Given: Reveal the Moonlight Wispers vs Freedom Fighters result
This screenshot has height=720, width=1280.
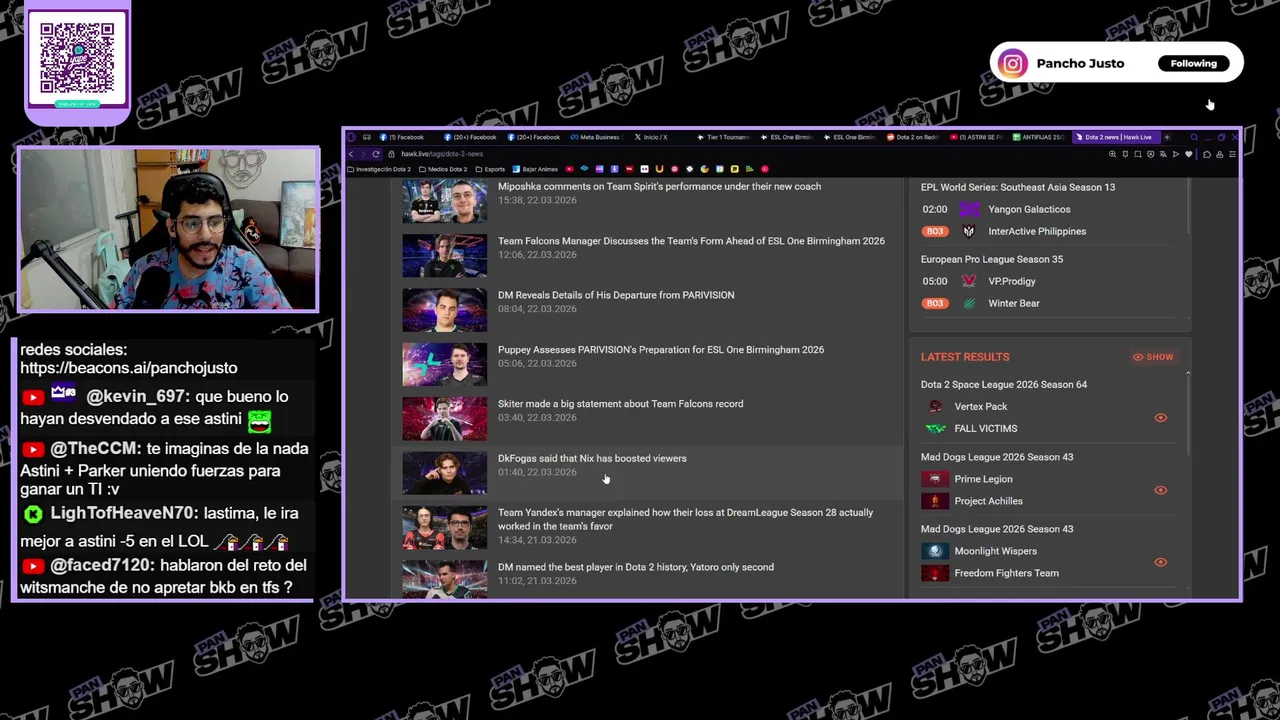Looking at the screenshot, I should click(x=1161, y=562).
